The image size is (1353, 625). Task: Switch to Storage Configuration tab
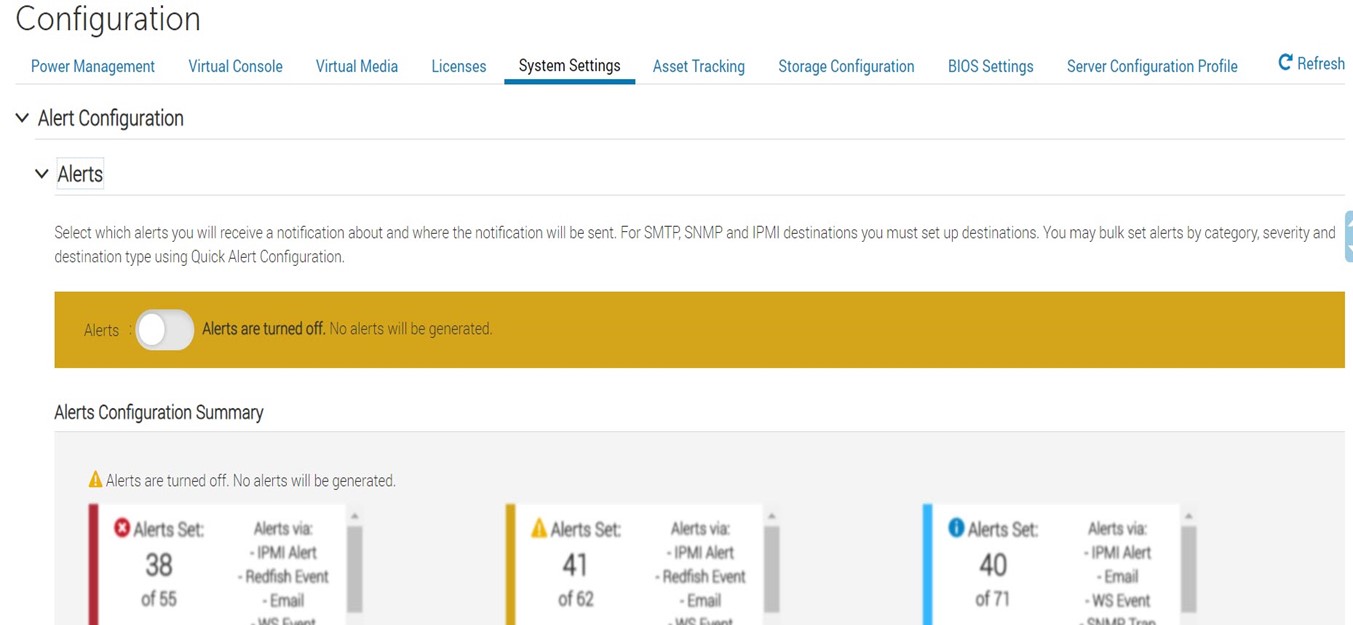(x=846, y=67)
